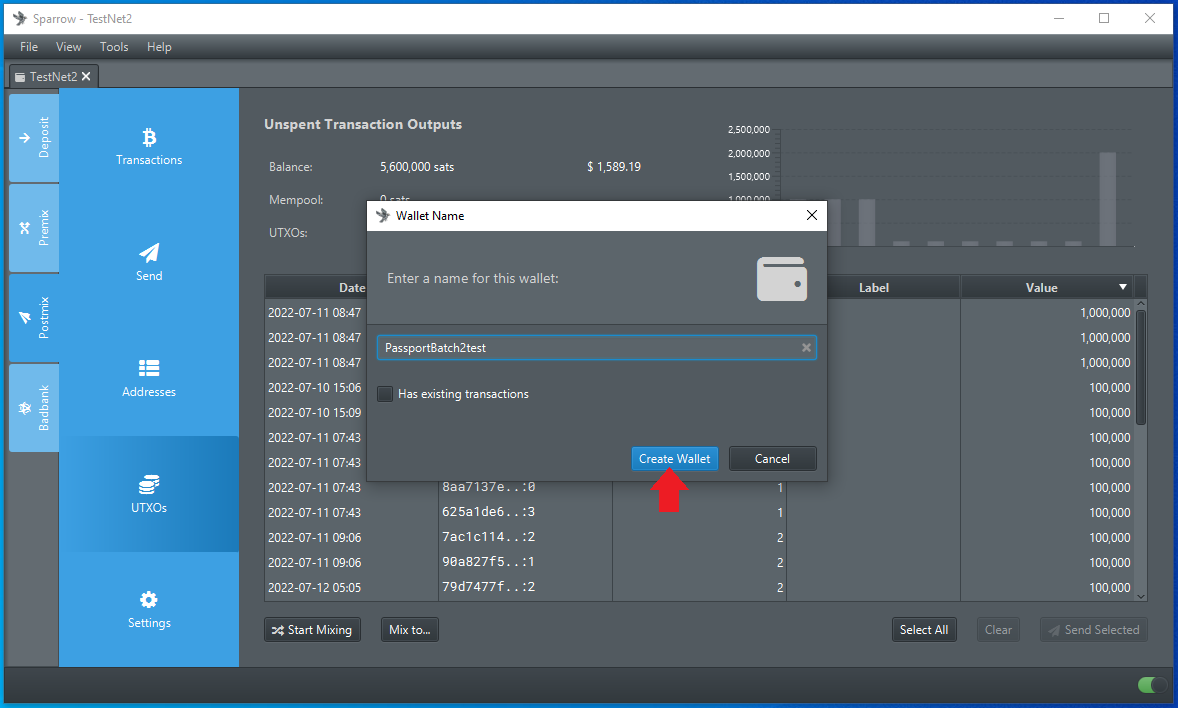Sort by the Value column header
The image size is (1178, 708).
[1047, 287]
